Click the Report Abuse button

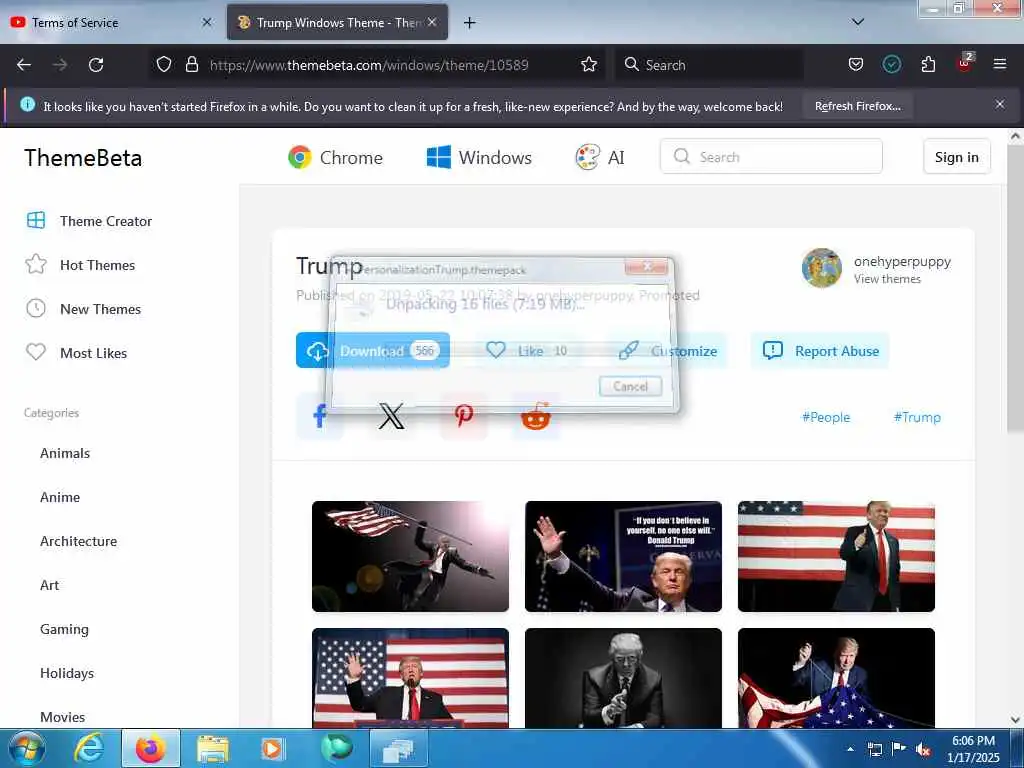(x=820, y=351)
